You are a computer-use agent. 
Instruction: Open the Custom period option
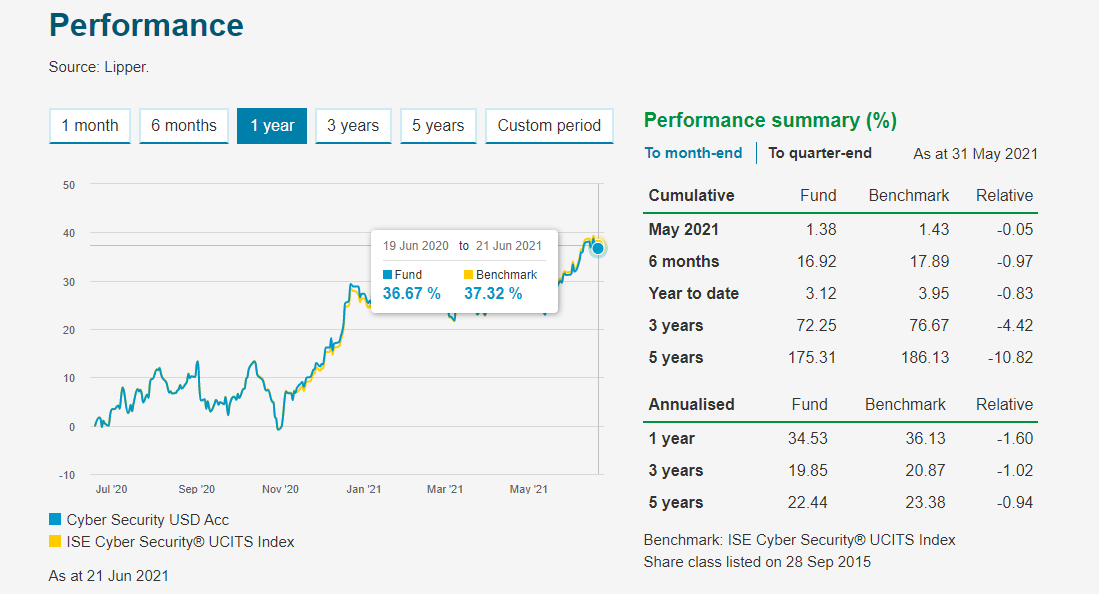(549, 126)
